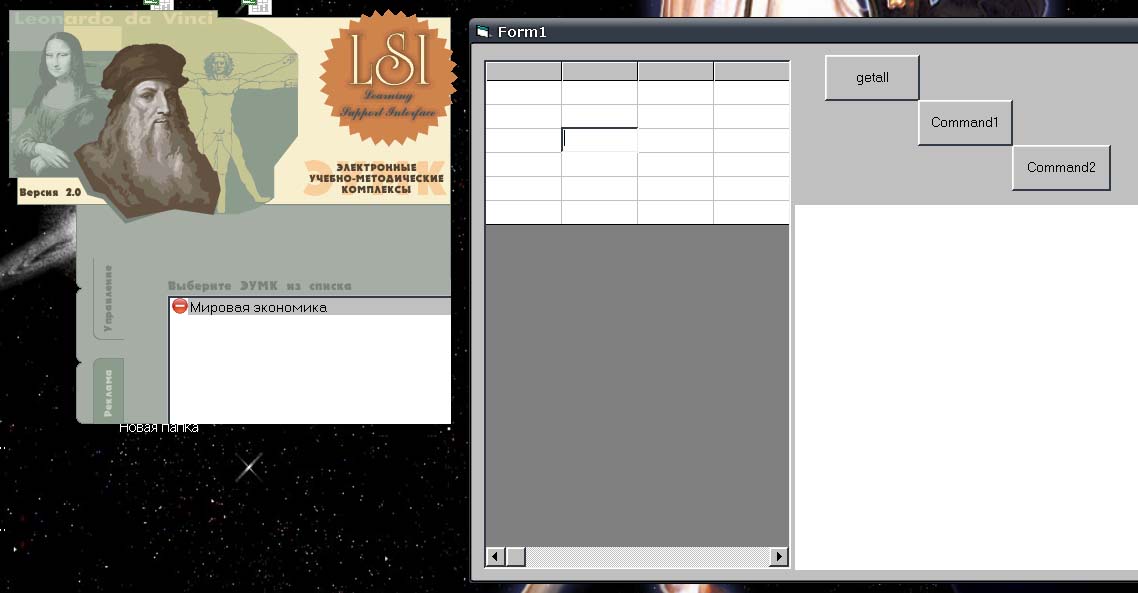The width and height of the screenshot is (1138, 593).
Task: Click the horizontal scrollbar thumb under the grid
Action: 515,556
